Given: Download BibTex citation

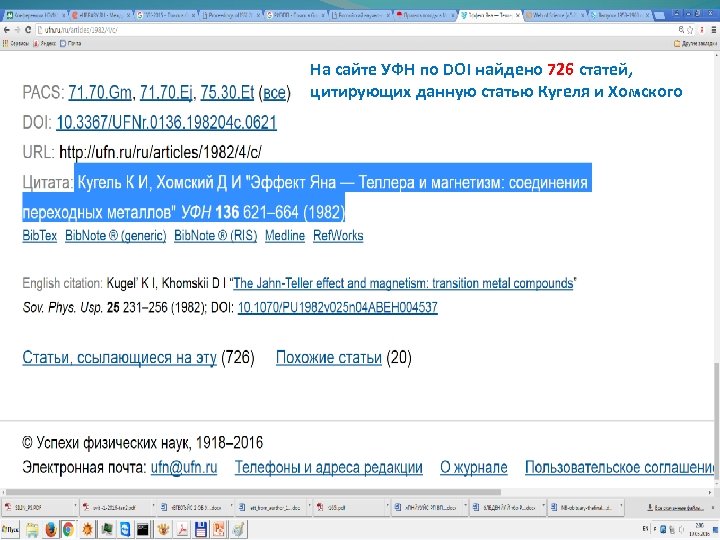Looking at the screenshot, I should click(39, 236).
